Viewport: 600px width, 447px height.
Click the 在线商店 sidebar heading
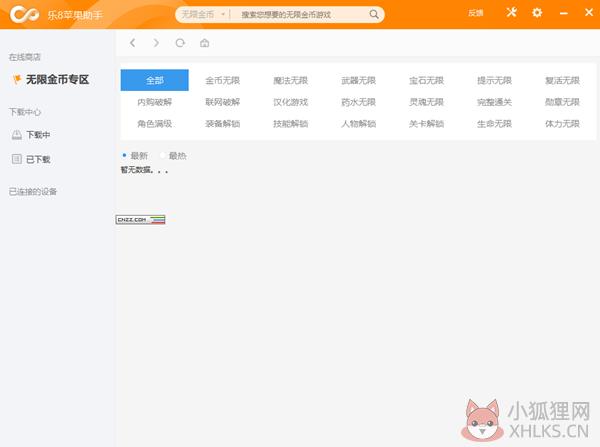(25, 57)
